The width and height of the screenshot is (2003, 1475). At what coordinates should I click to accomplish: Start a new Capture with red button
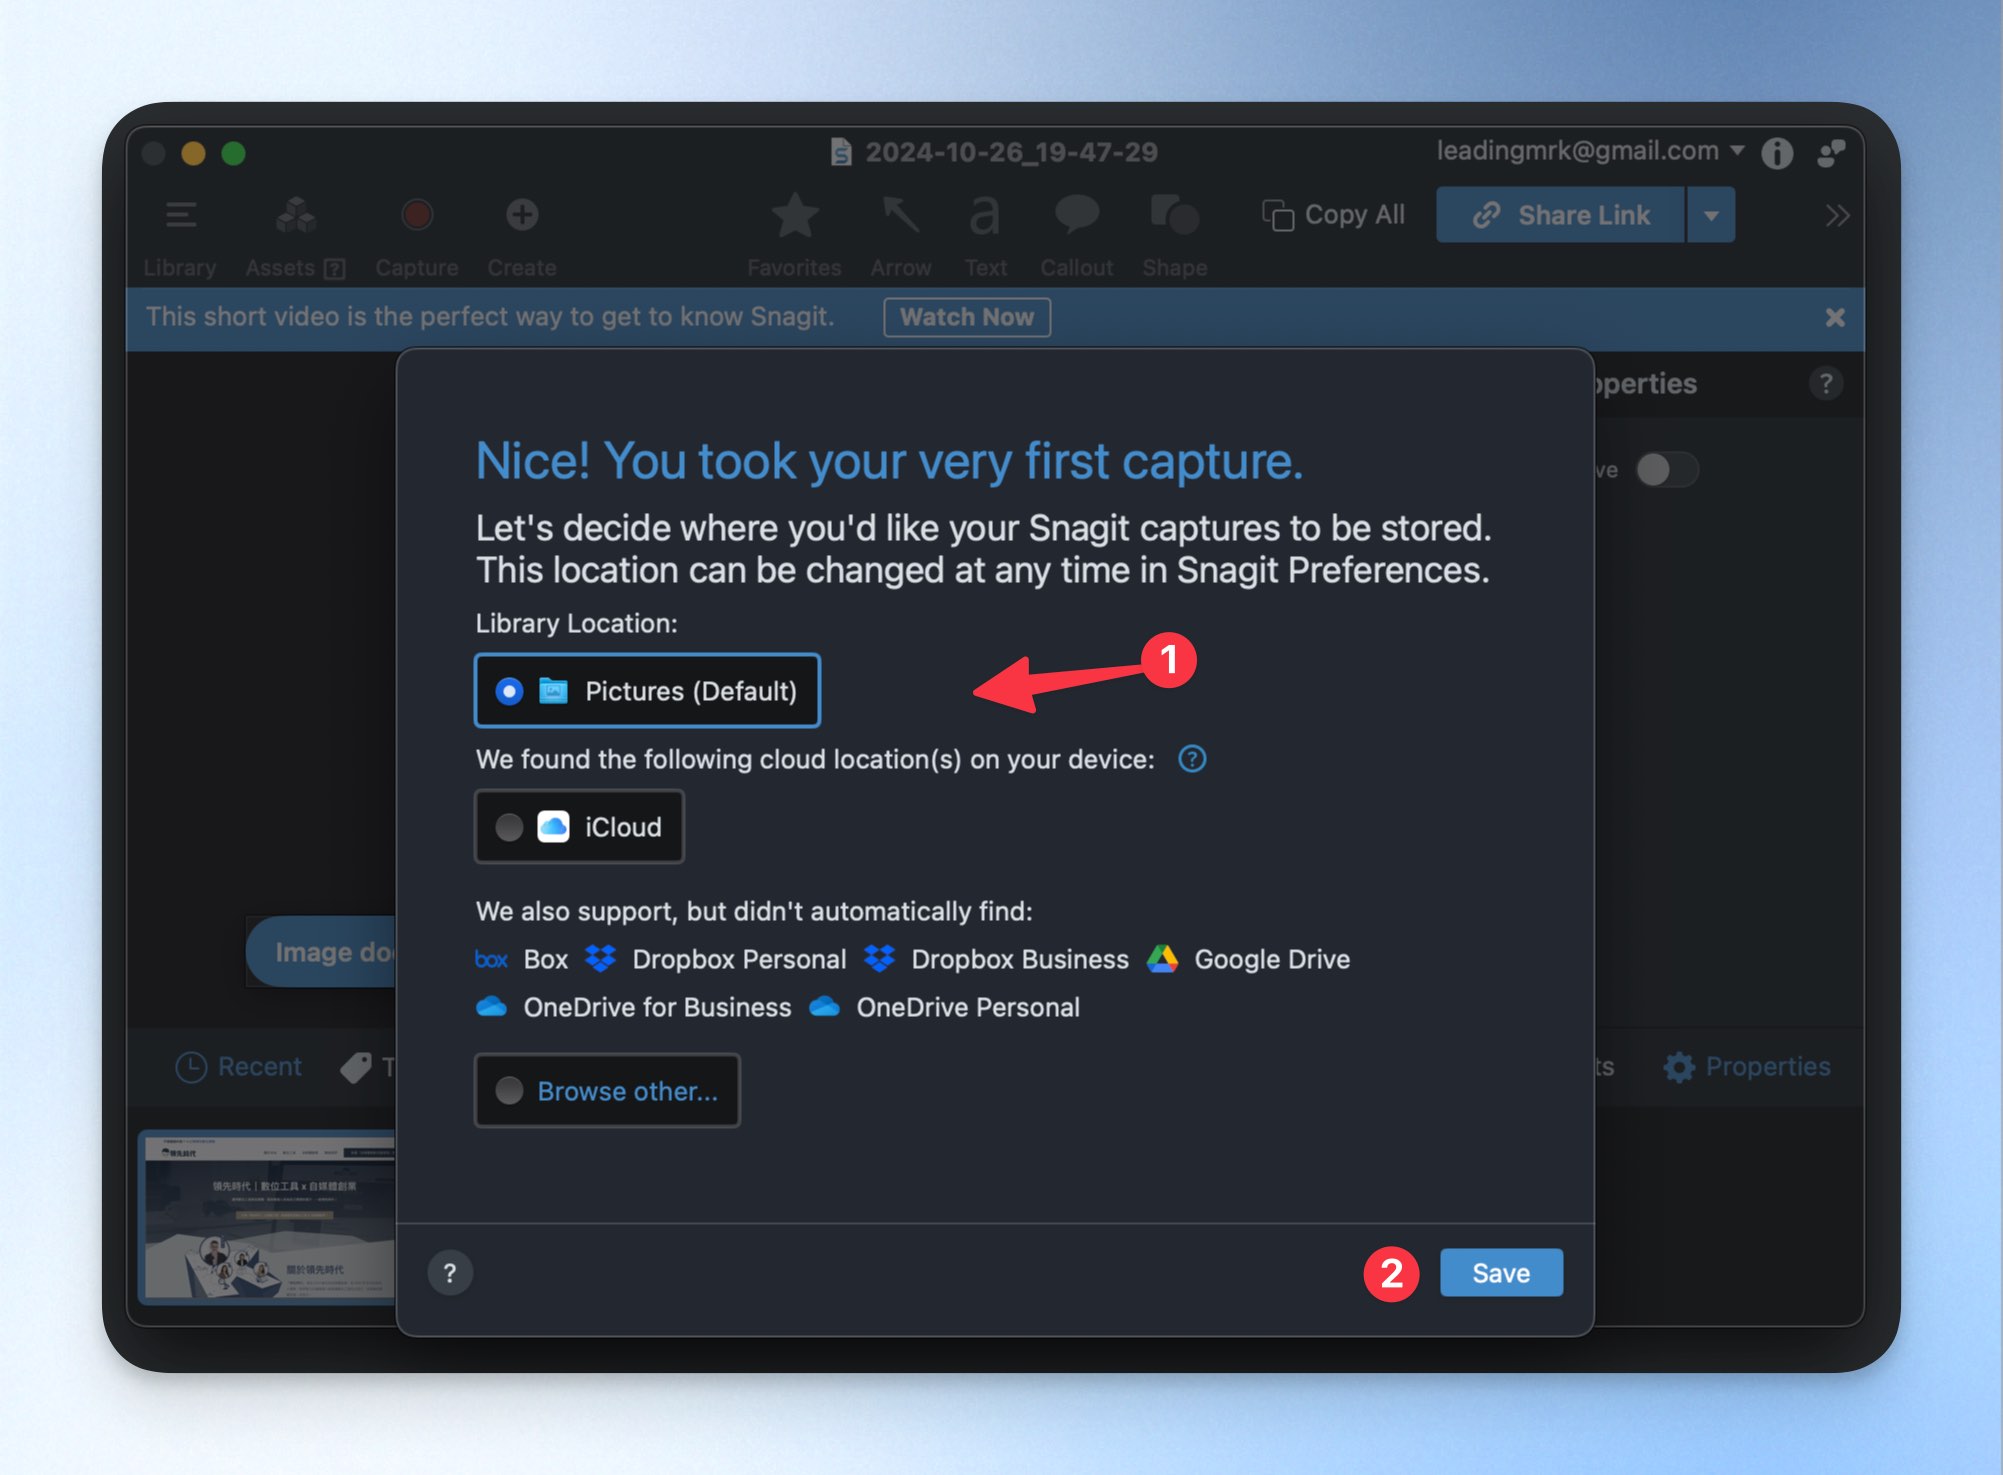(417, 215)
